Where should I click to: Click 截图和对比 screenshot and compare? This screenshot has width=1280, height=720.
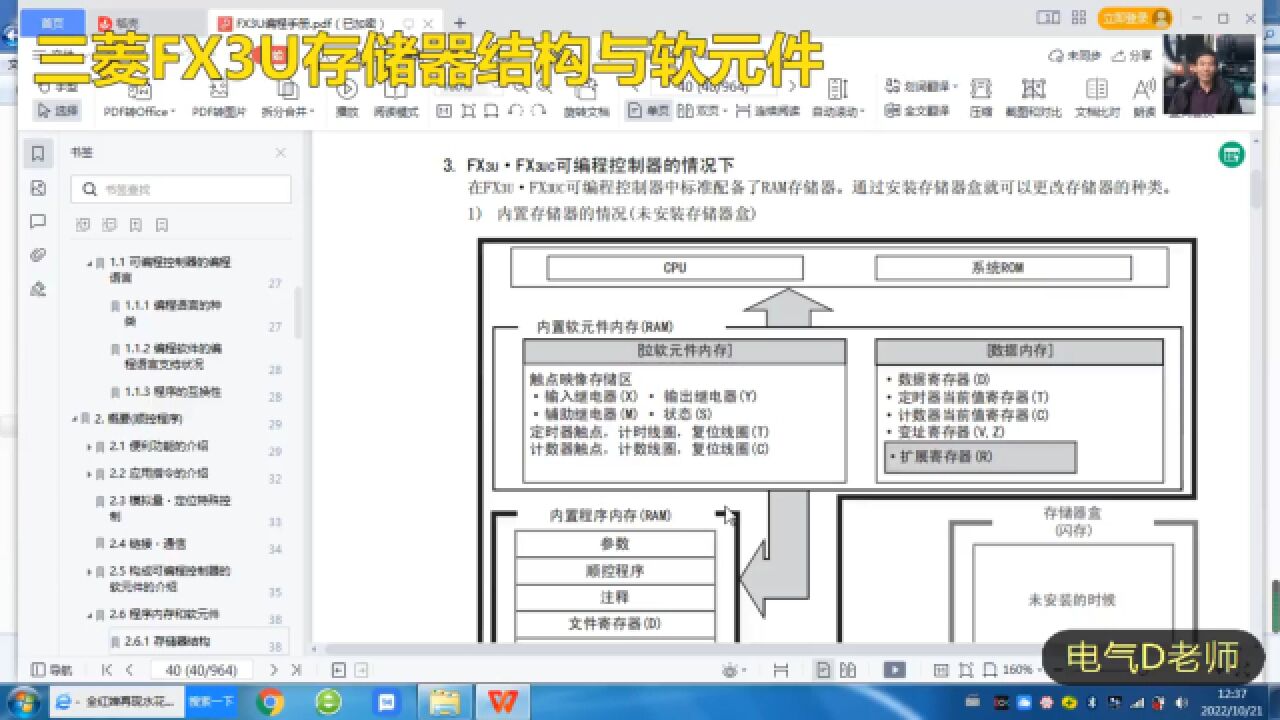[x=1033, y=98]
